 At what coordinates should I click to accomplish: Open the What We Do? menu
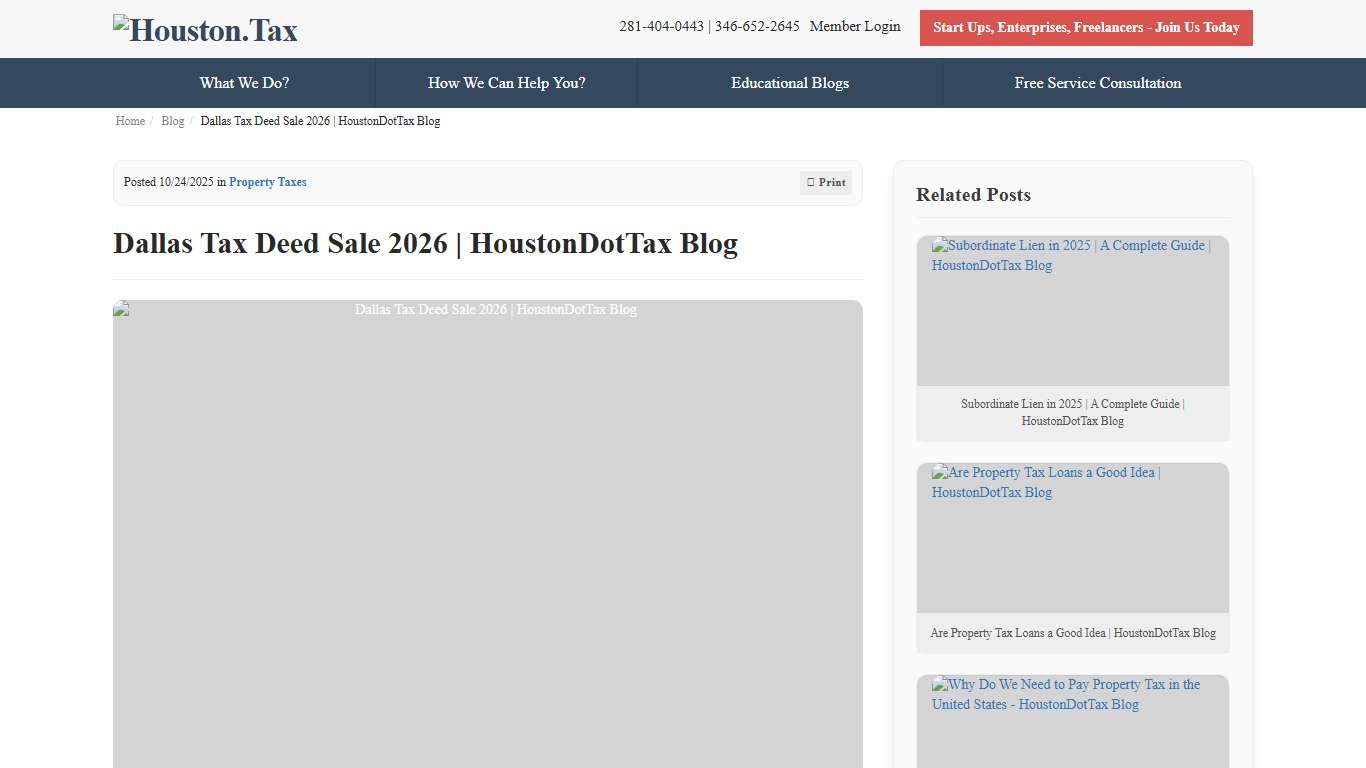(244, 83)
